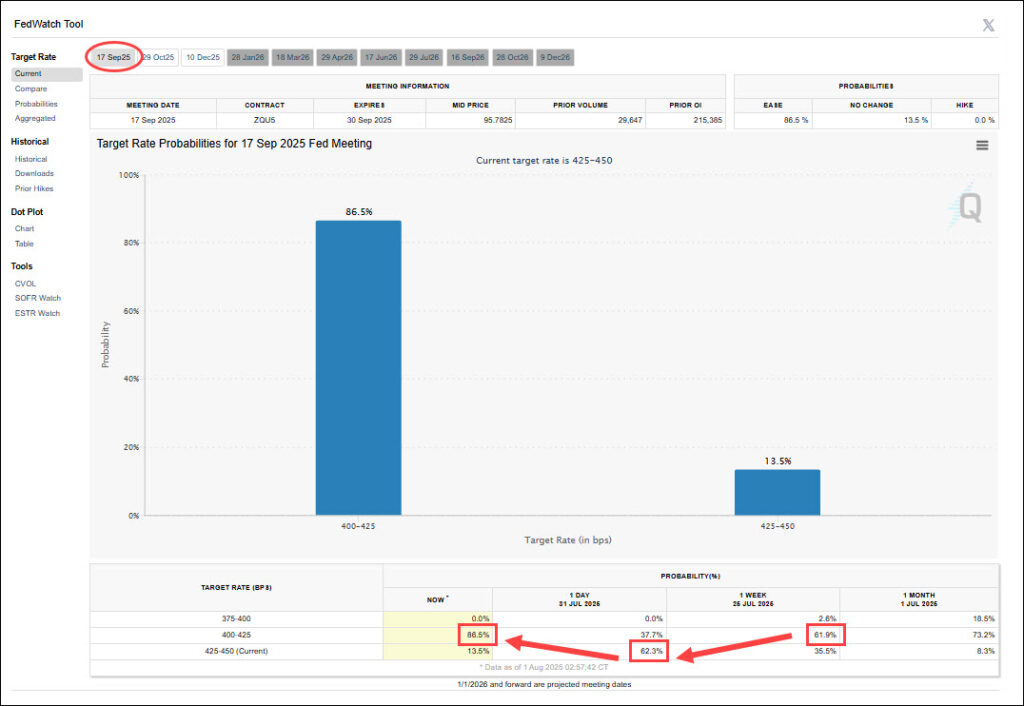Click the X share icon
The width and height of the screenshot is (1024, 706).
pos(988,25)
